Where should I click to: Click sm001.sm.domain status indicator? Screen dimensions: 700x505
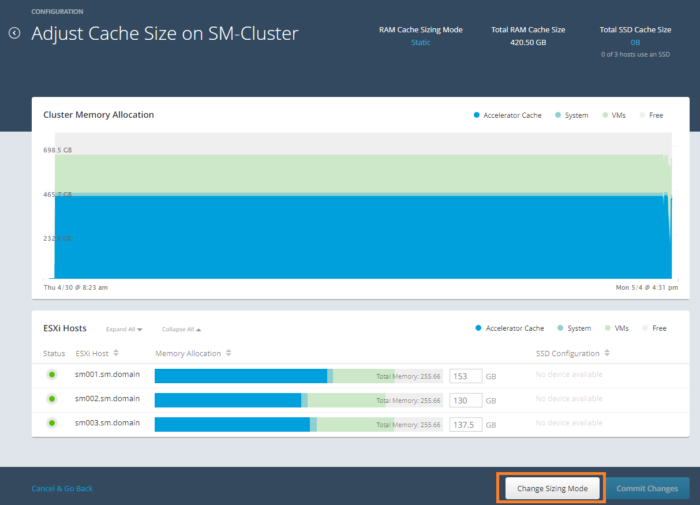pyautogui.click(x=52, y=375)
